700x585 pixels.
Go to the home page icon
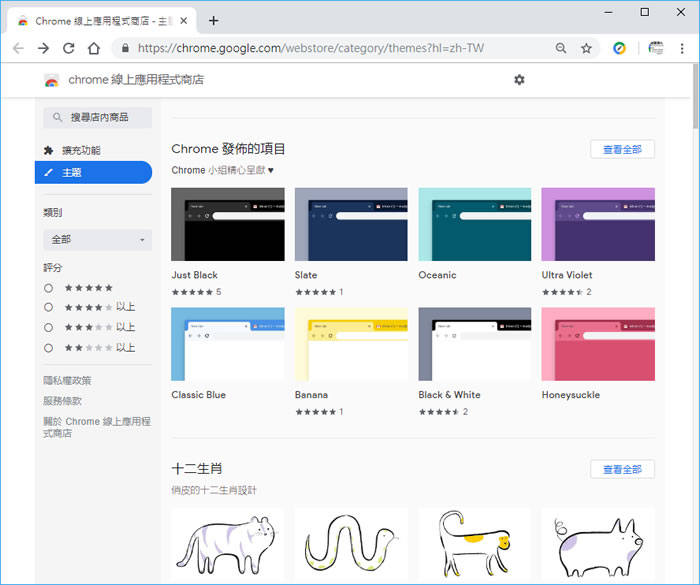(x=94, y=48)
